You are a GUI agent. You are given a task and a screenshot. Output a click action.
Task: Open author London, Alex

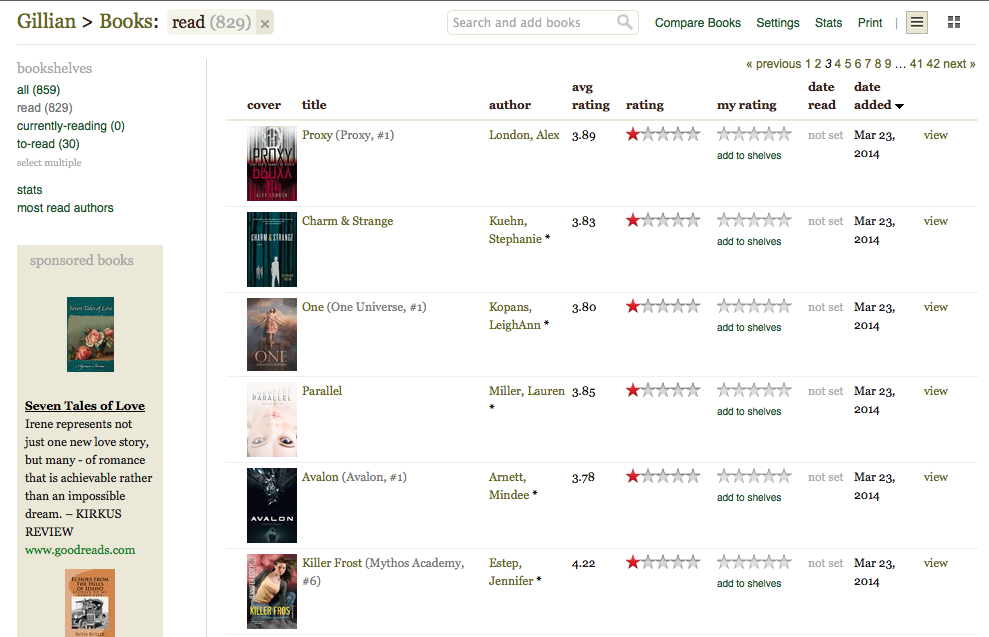click(524, 135)
